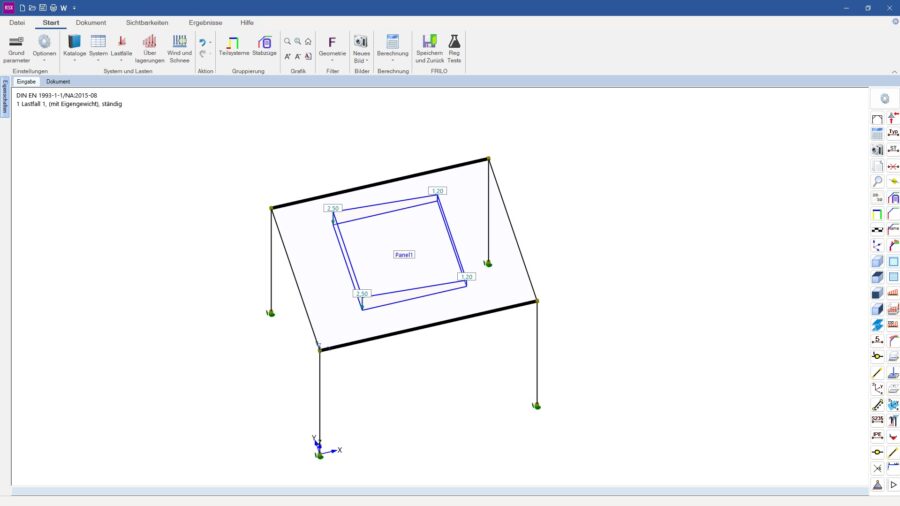
Task: Switch to the Dokument view tab
Action: tap(58, 81)
